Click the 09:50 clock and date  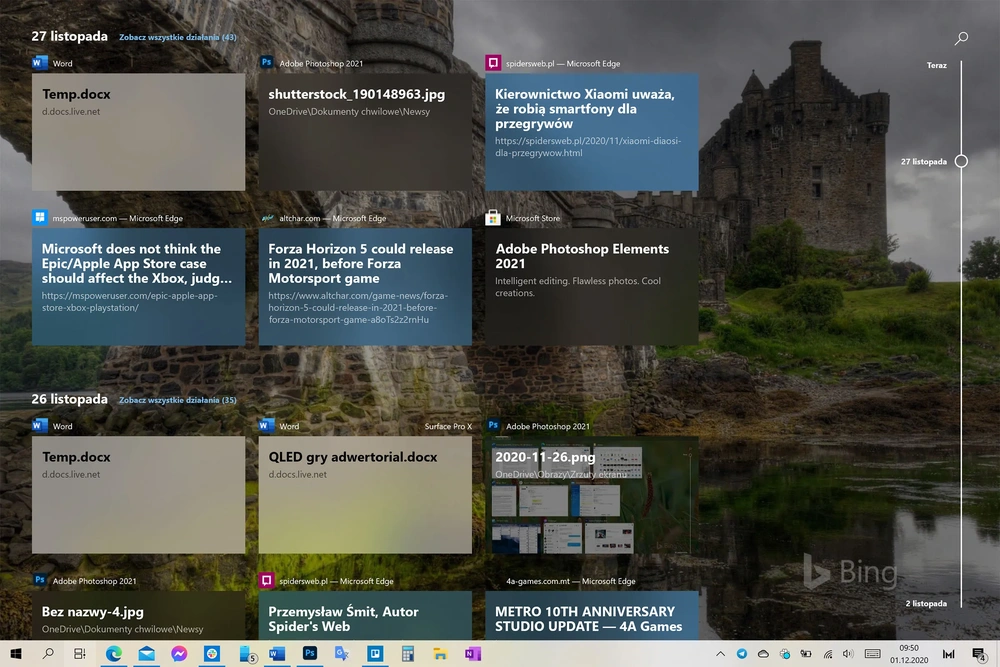[x=909, y=654]
